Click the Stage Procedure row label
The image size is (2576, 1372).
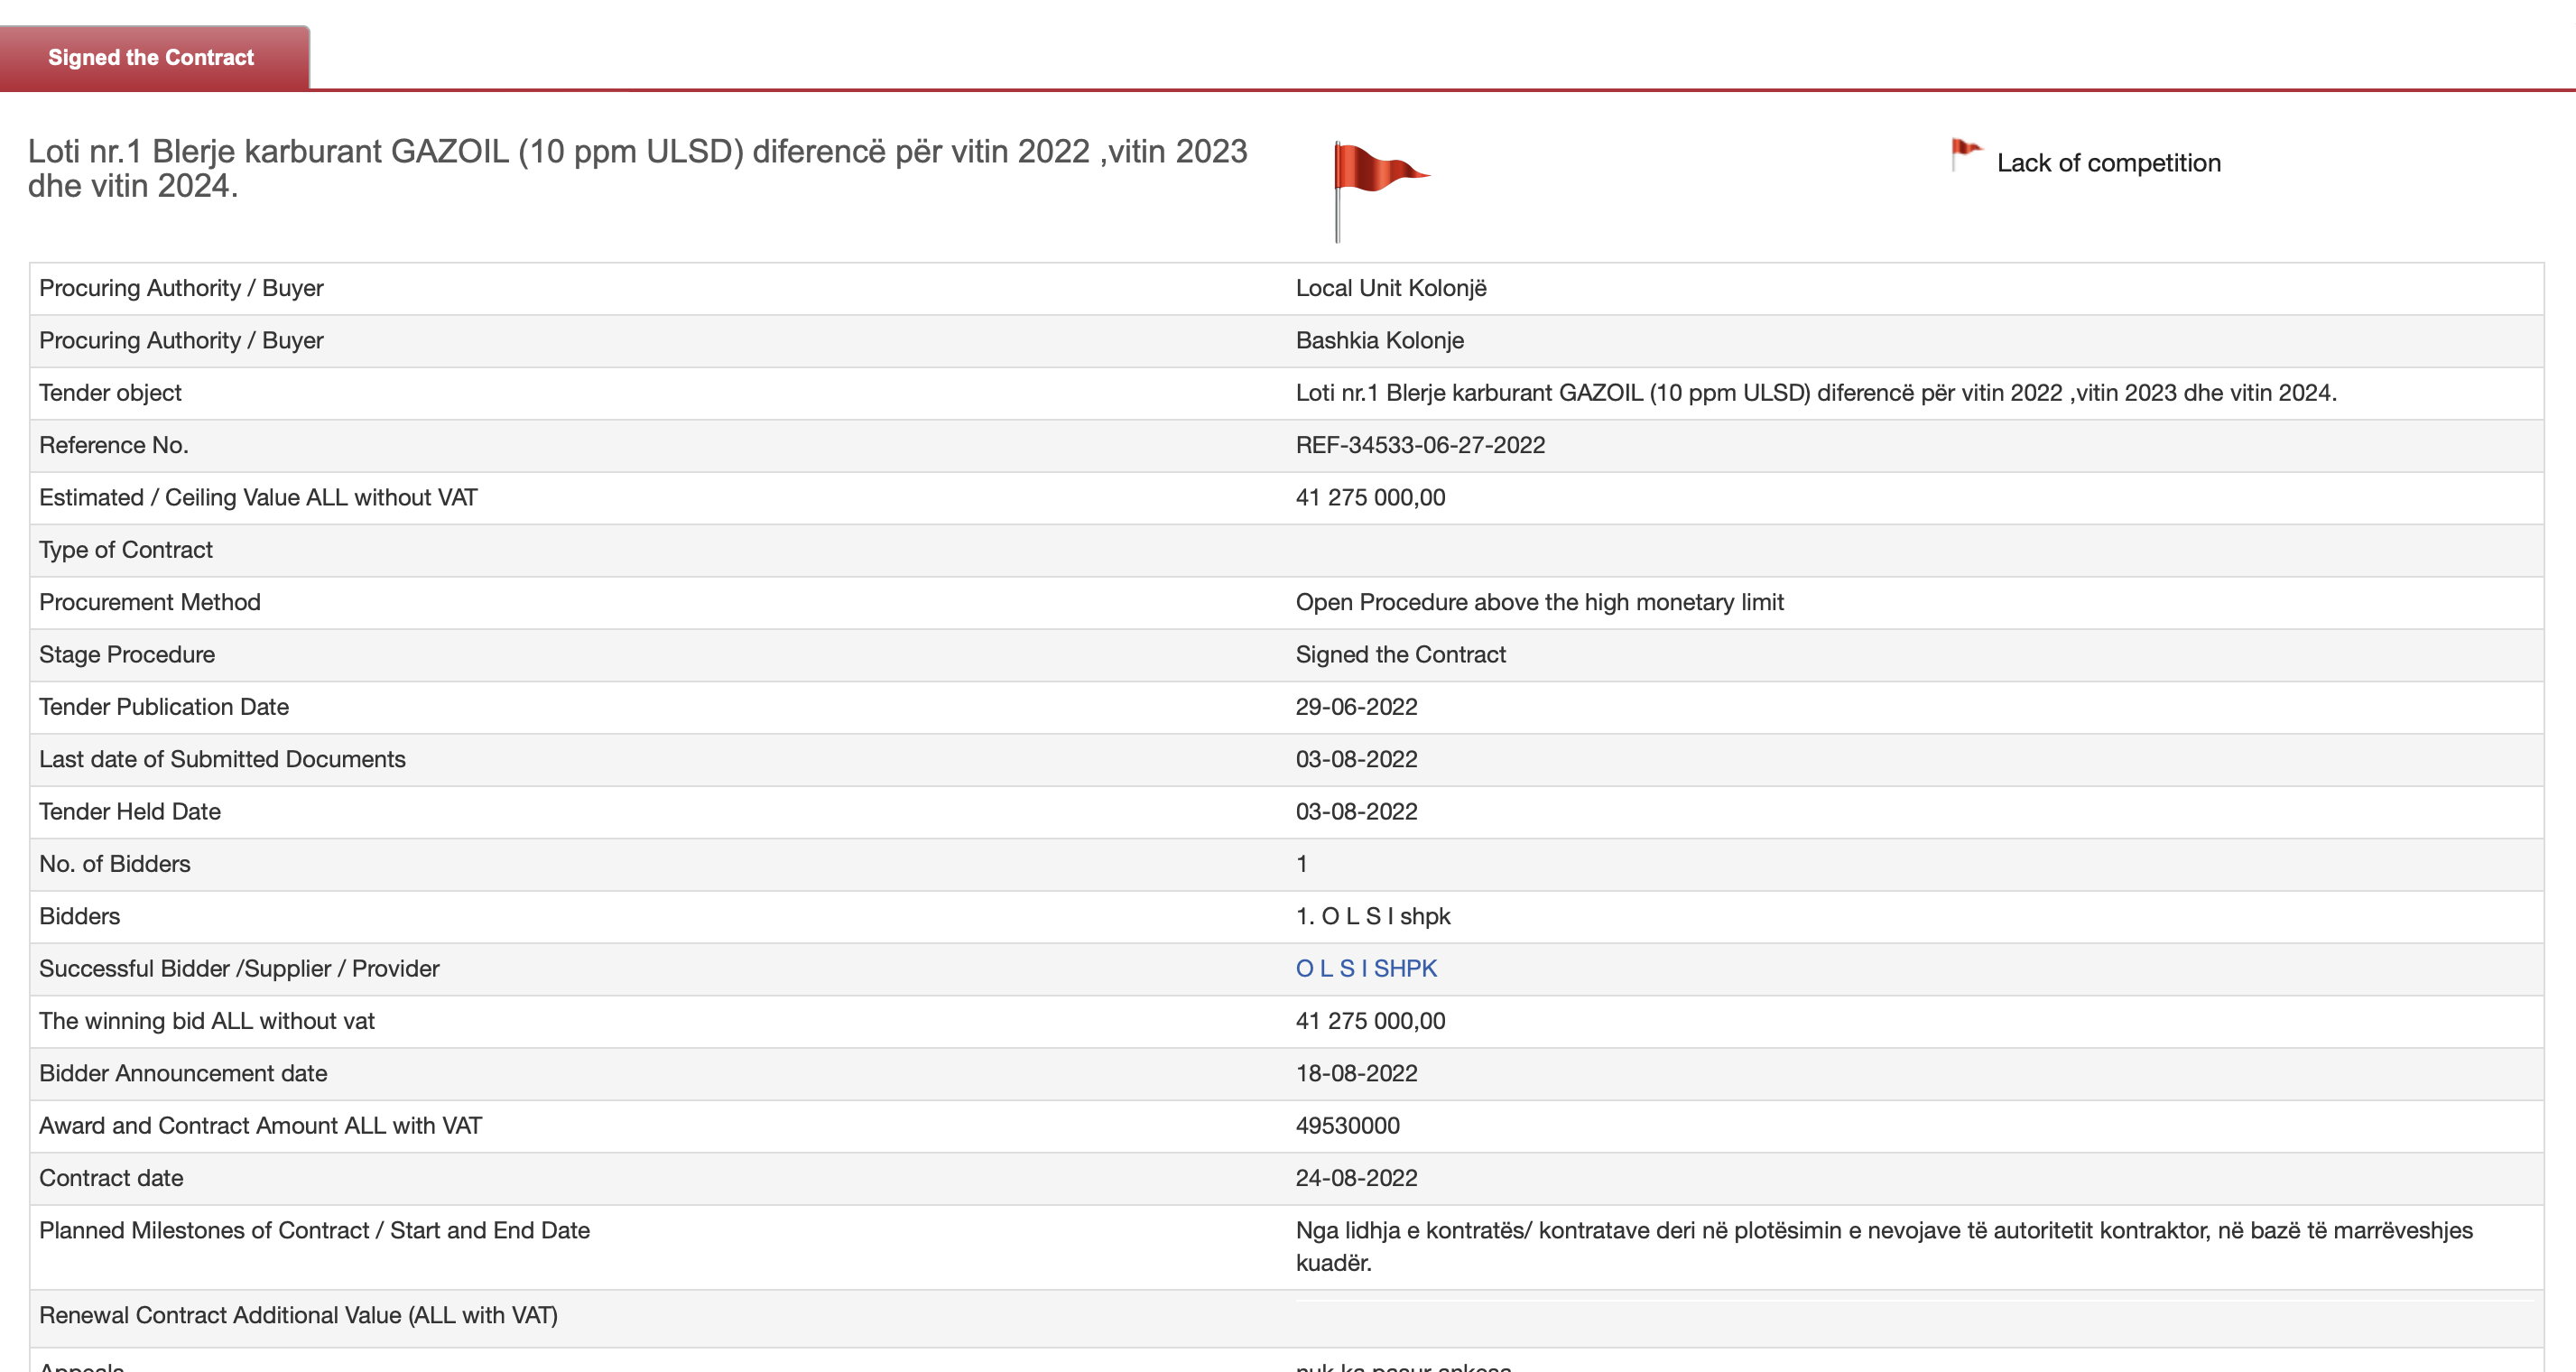coord(127,654)
